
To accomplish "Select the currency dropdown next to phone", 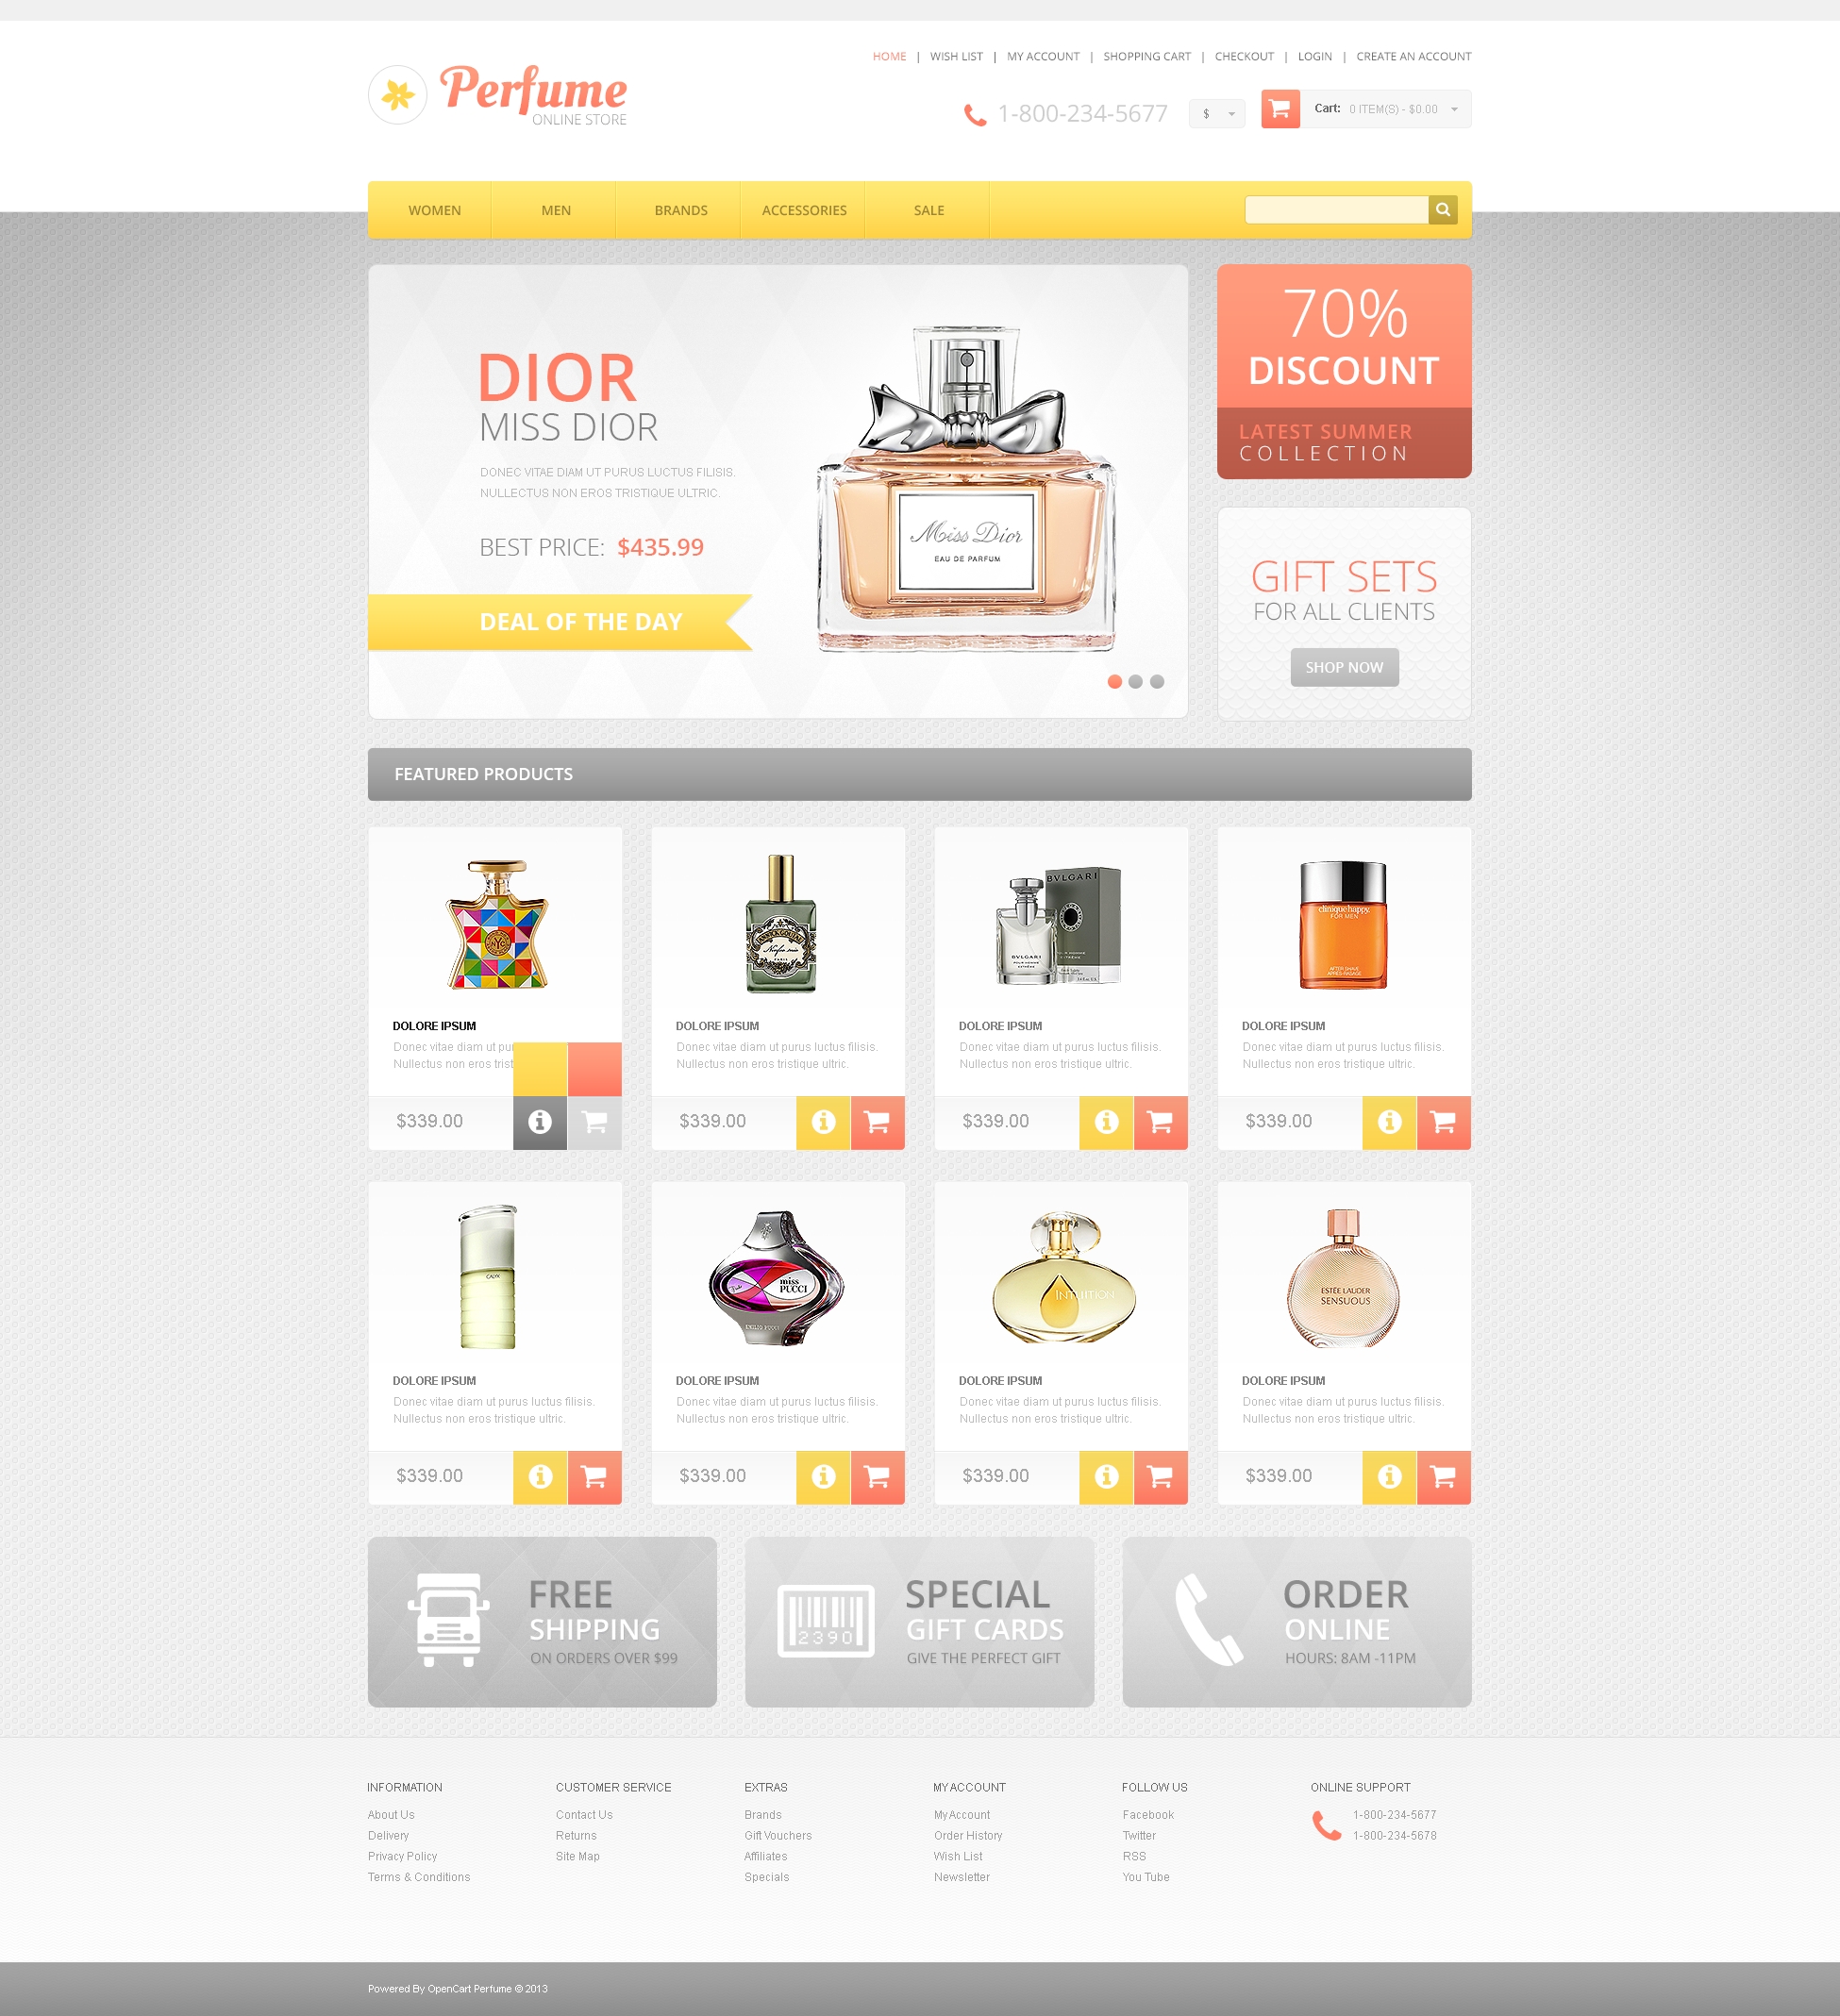I will click(x=1216, y=112).
